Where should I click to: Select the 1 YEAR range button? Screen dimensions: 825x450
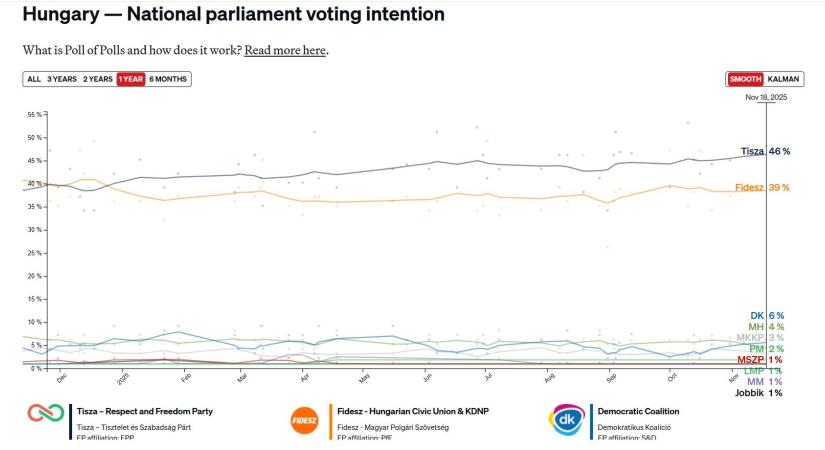(131, 79)
